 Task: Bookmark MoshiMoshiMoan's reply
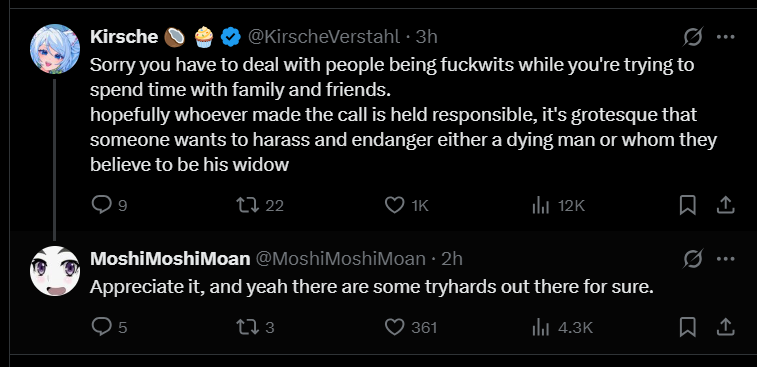[x=687, y=327]
